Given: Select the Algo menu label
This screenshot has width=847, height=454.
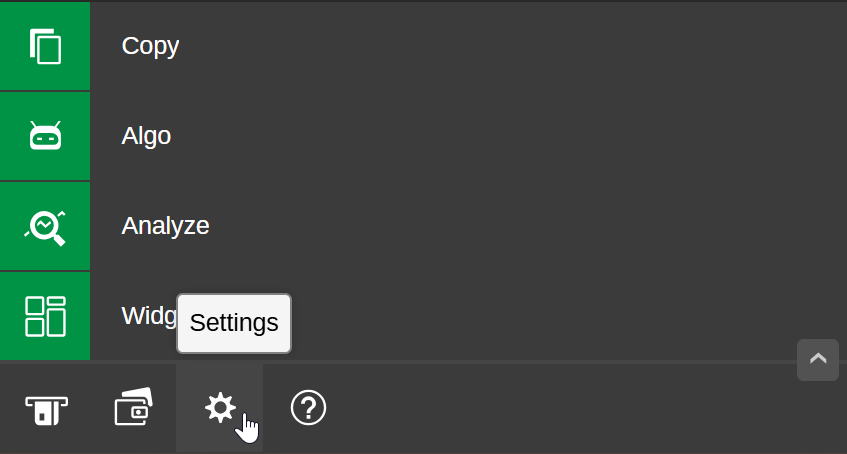Looking at the screenshot, I should [146, 136].
